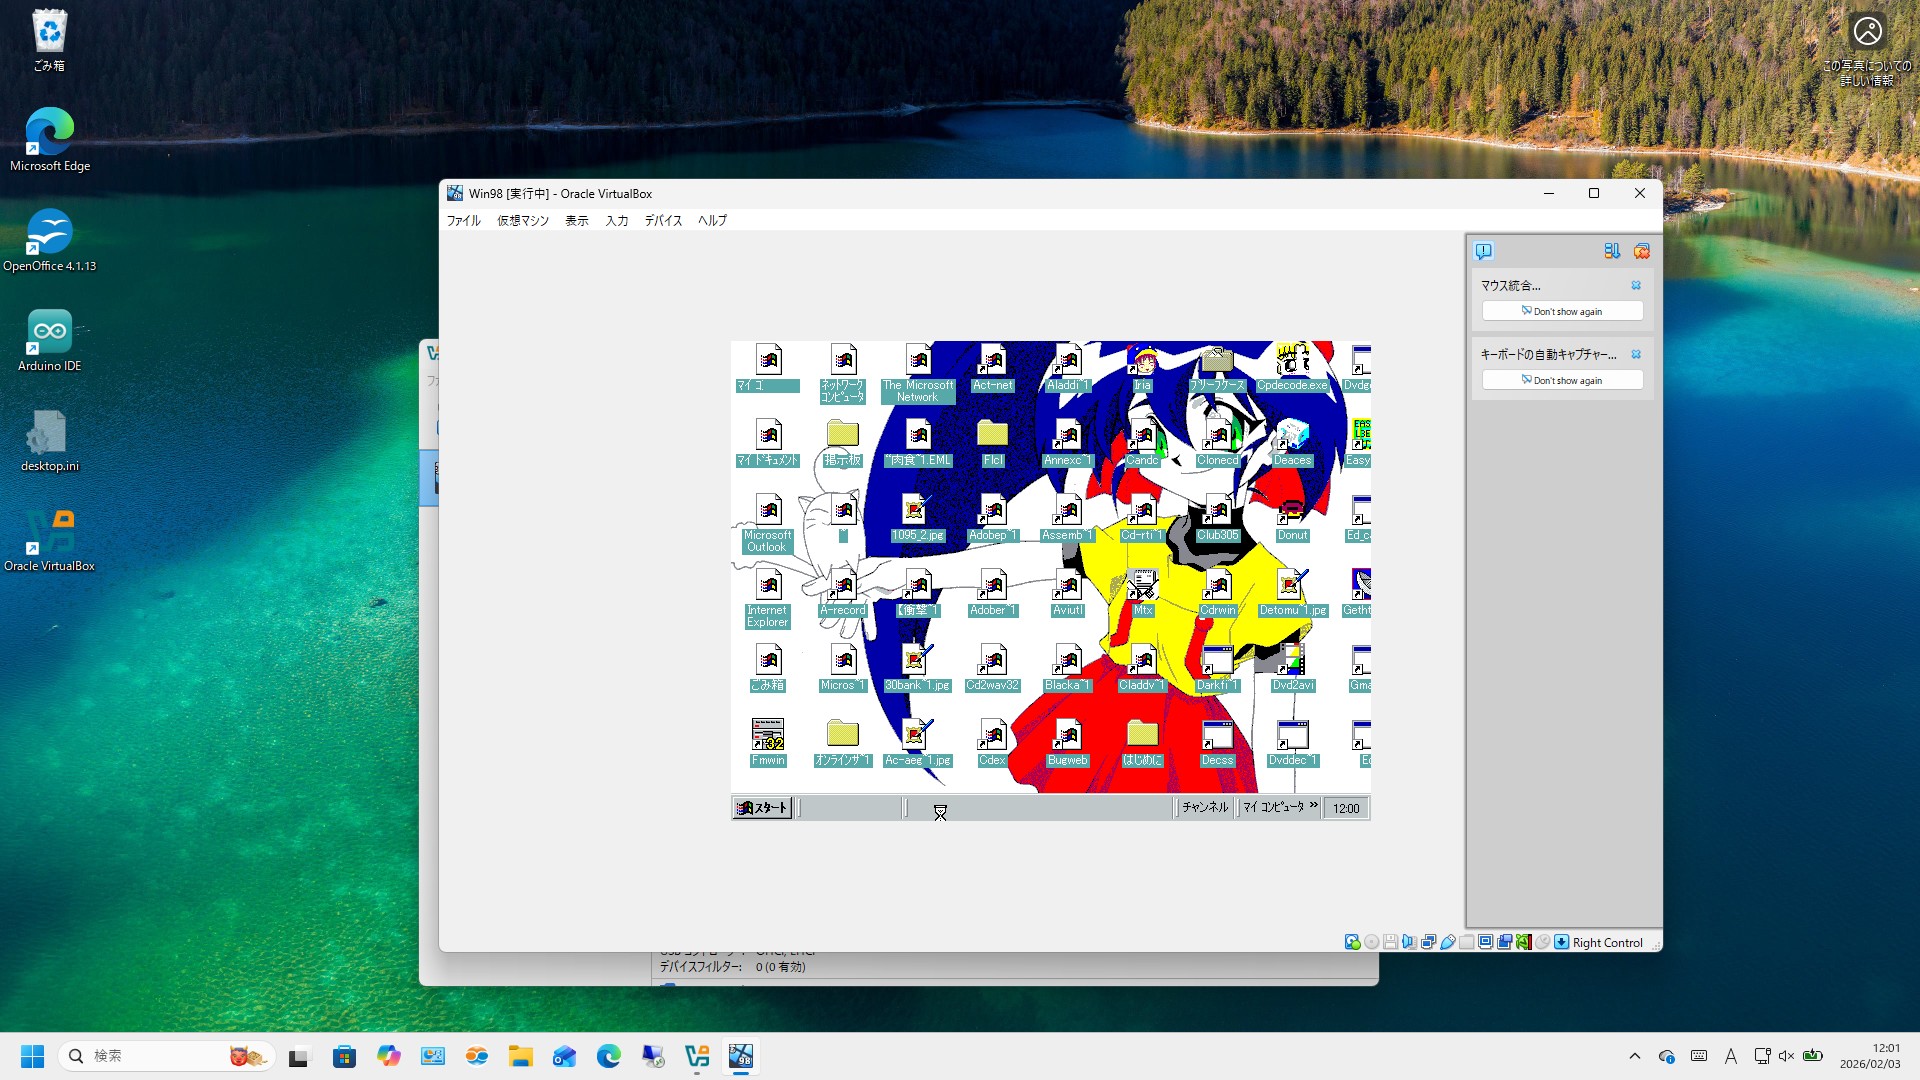This screenshot has height=1080, width=1920.
Task: Click the shared folders status icon
Action: [1466, 942]
